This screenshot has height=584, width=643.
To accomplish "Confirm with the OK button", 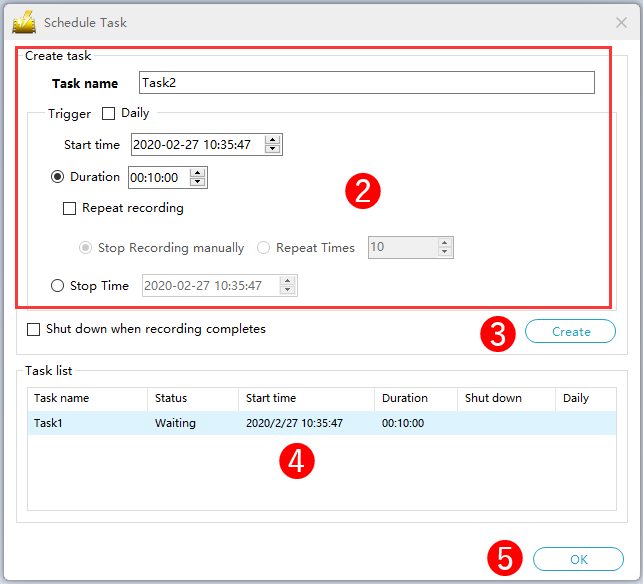I will click(x=578, y=559).
